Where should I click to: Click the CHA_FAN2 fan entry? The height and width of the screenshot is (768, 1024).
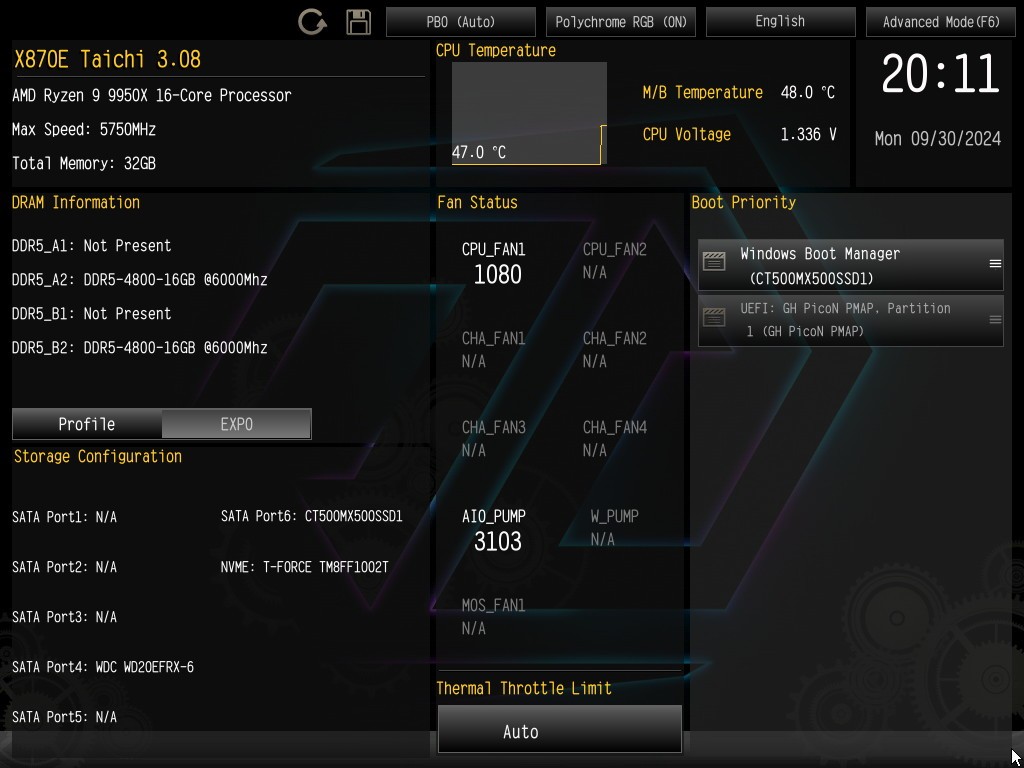pyautogui.click(x=615, y=350)
